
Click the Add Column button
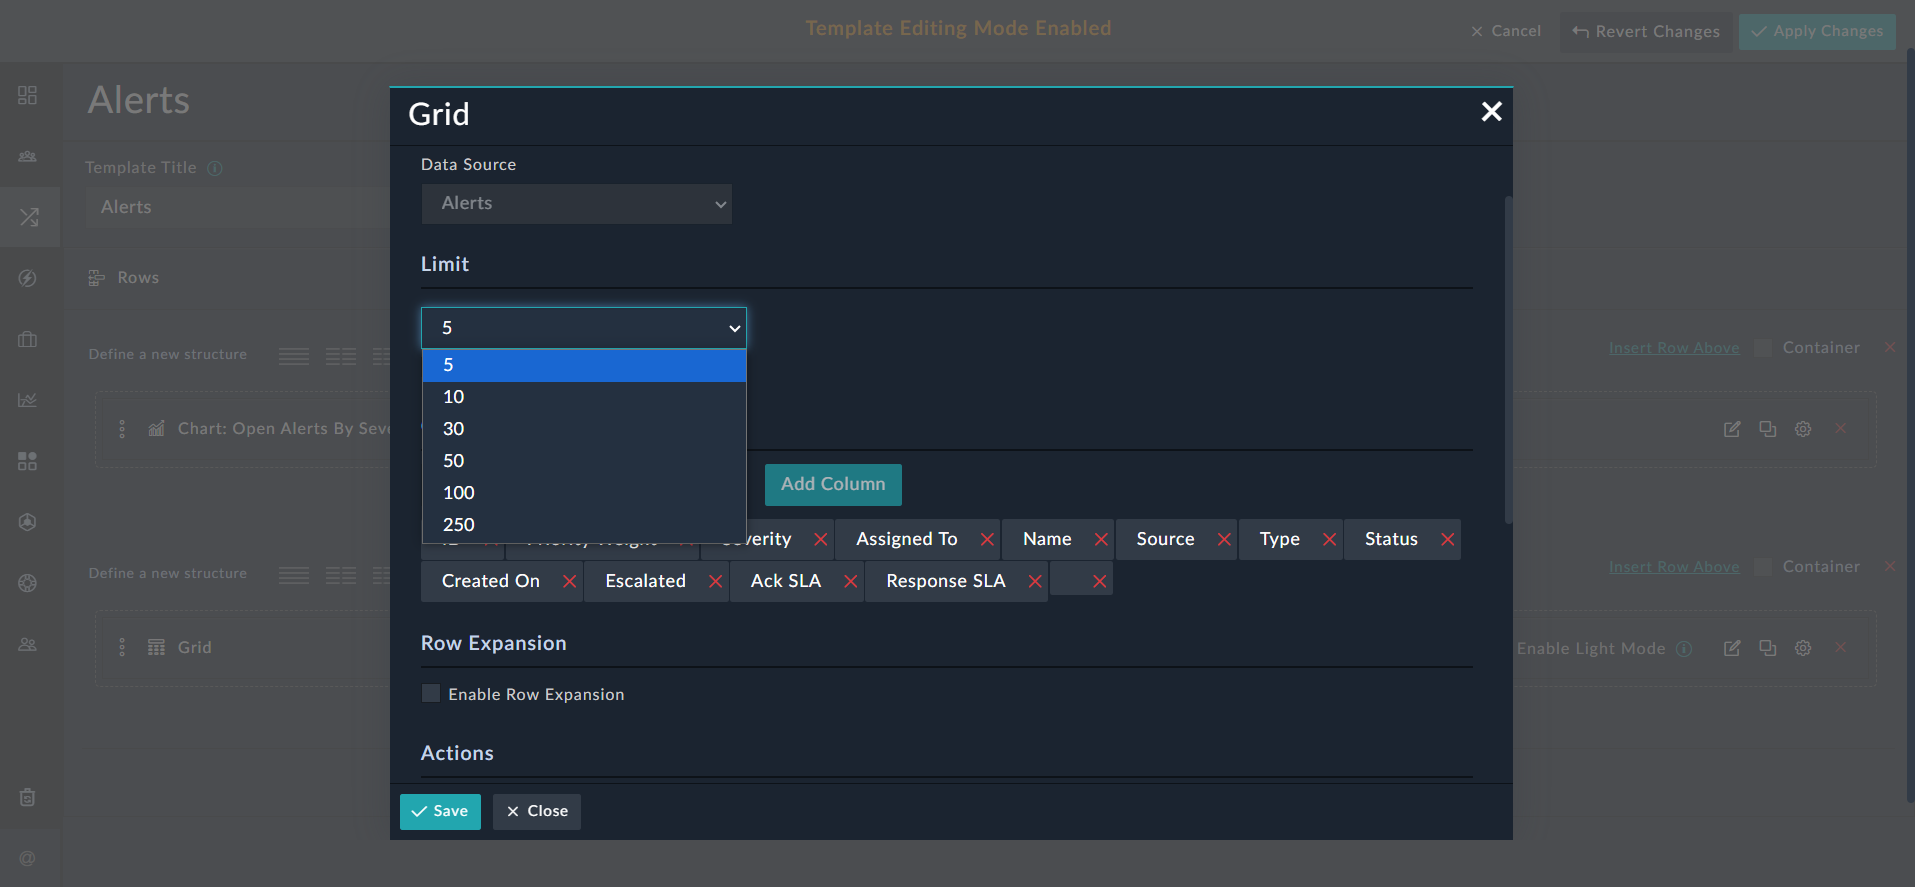(x=833, y=484)
